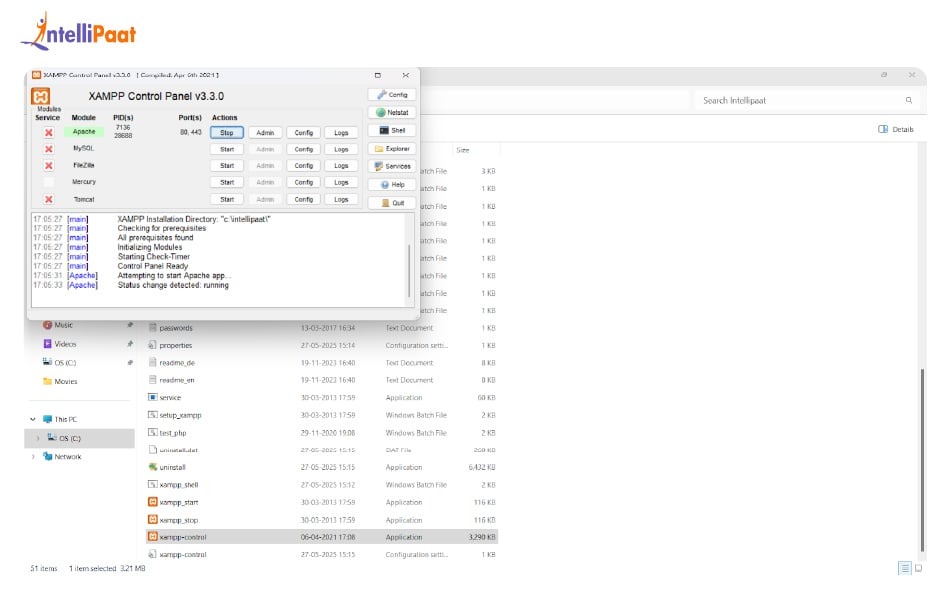Screen dimensions: 951x601
Task: Click the This PC icon in navigation pane
Action: click(47, 419)
